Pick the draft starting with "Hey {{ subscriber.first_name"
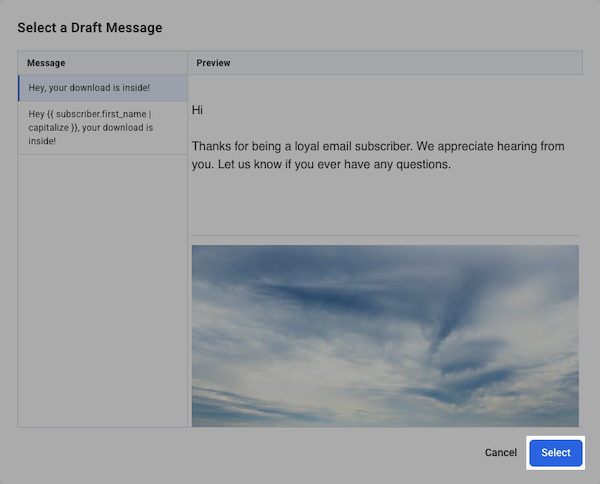This screenshot has width=600, height=484. (x=90, y=128)
